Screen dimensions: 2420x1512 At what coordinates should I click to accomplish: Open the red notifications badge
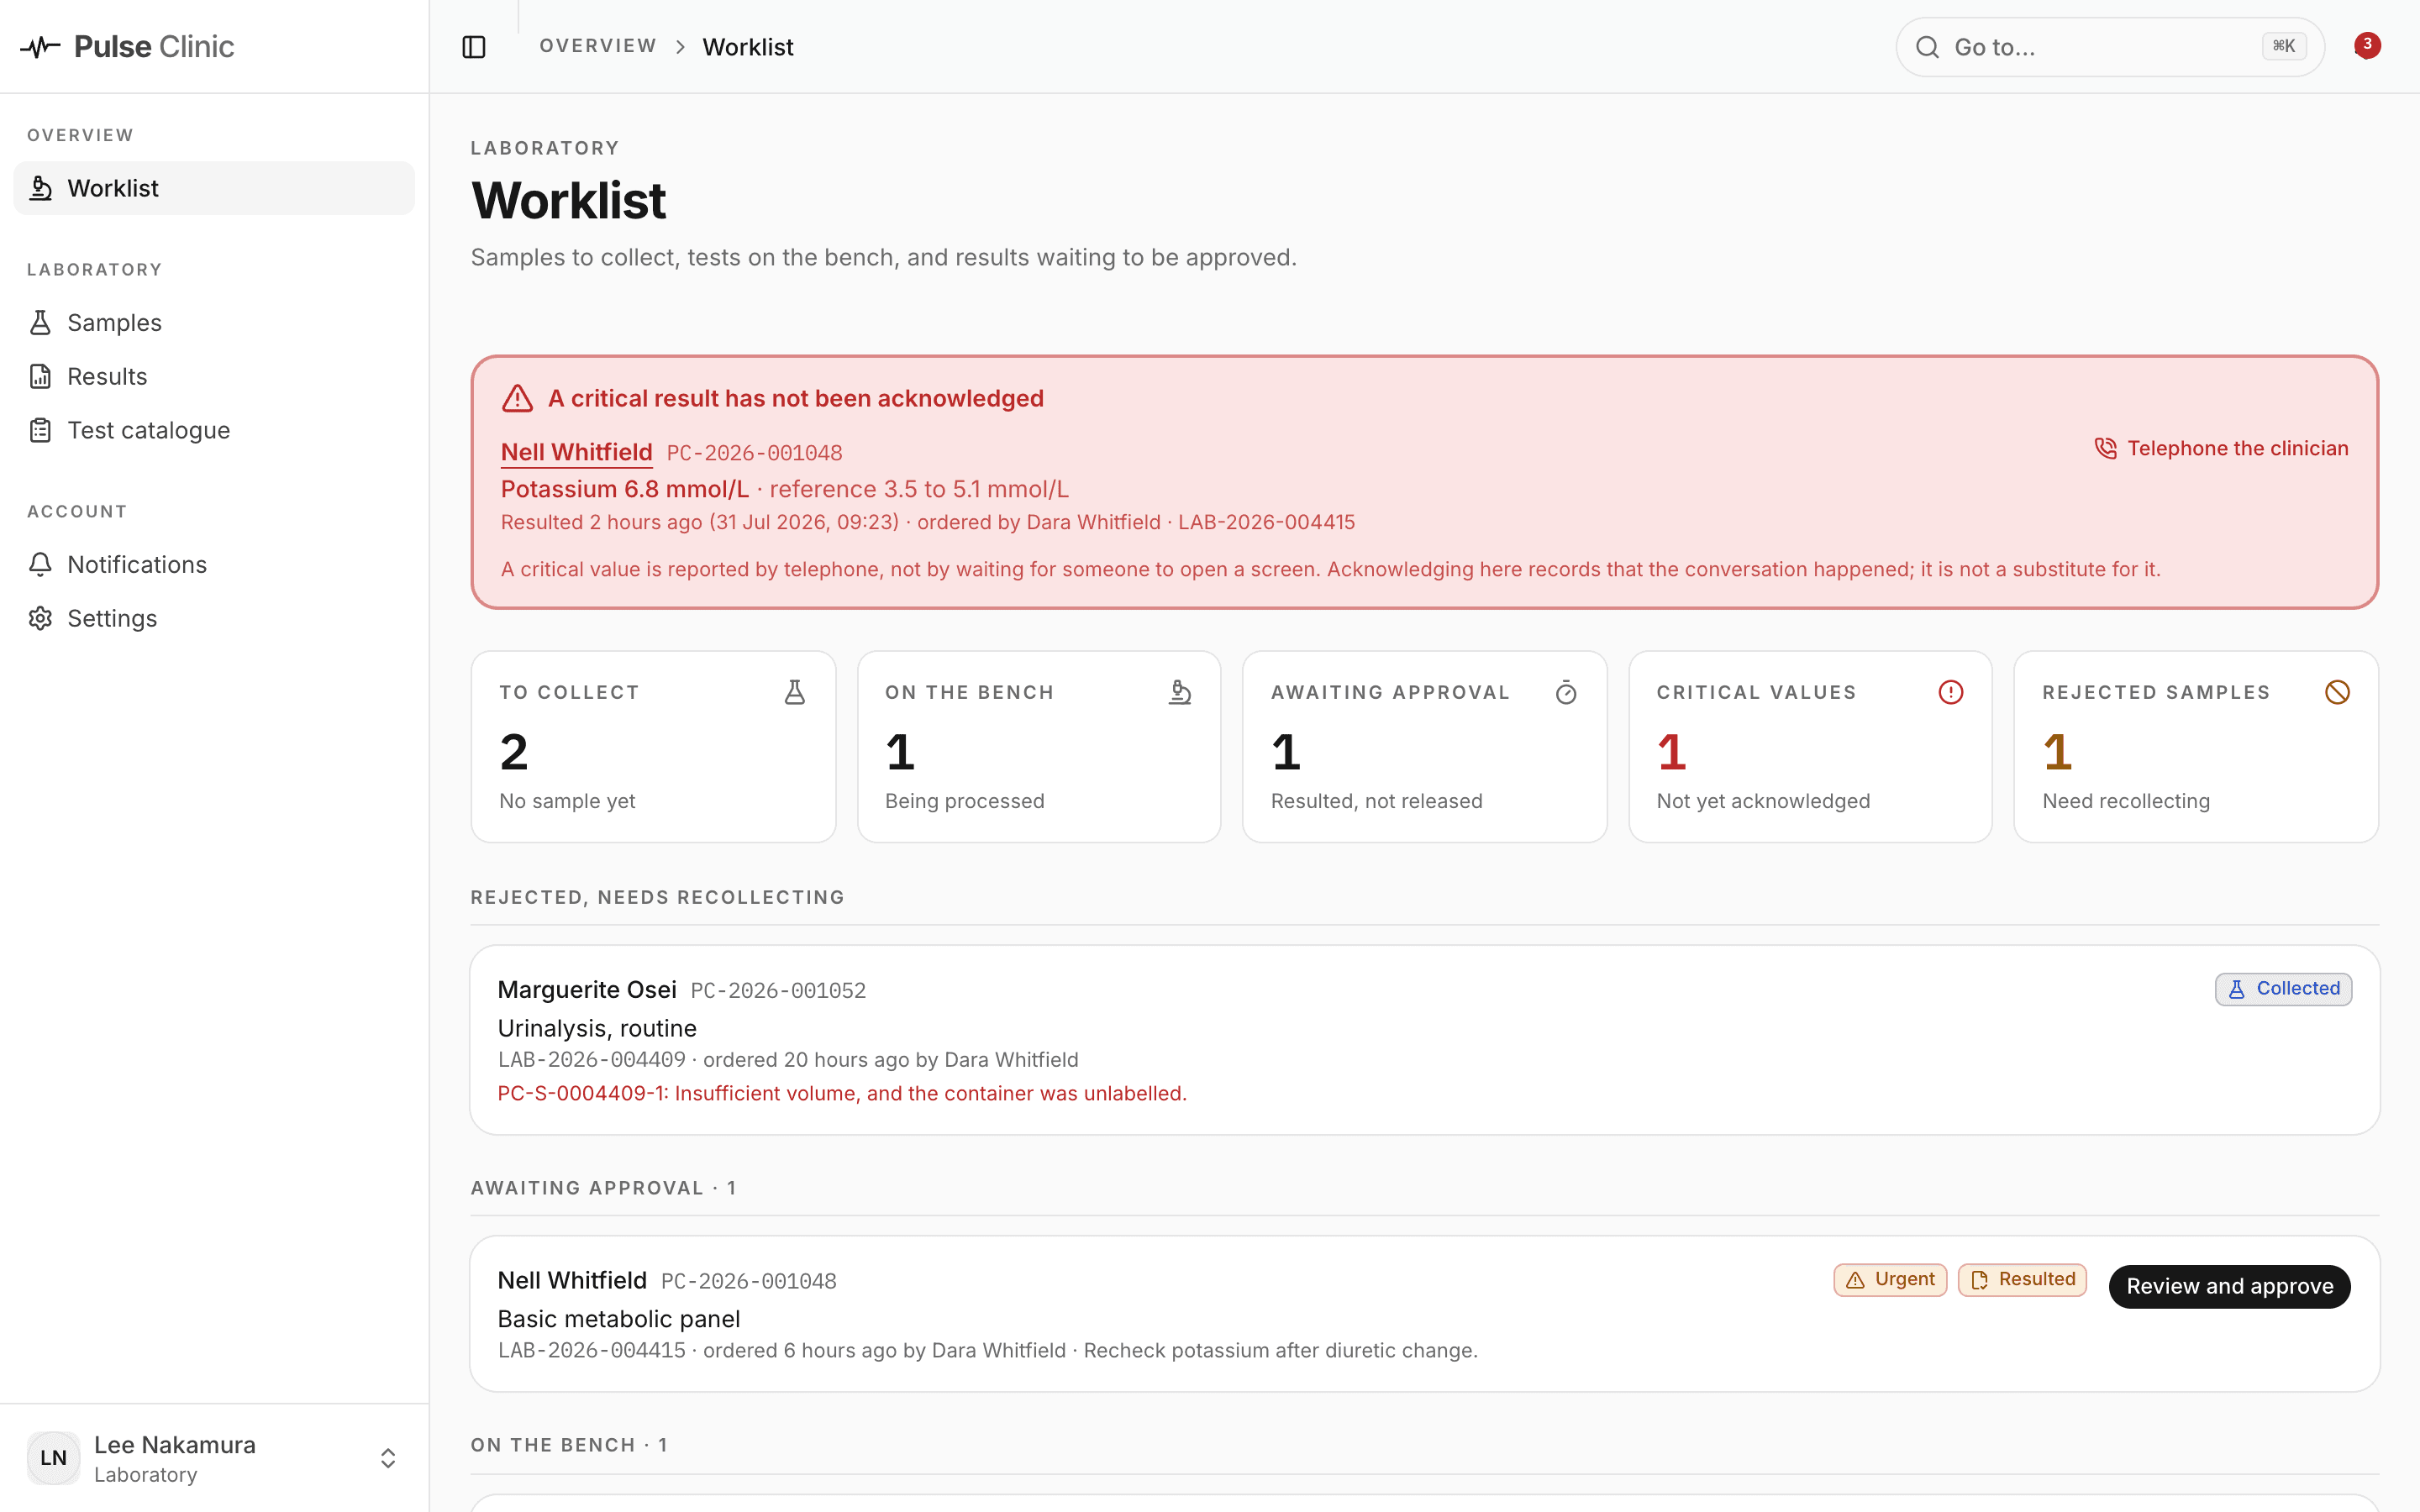pos(2366,45)
